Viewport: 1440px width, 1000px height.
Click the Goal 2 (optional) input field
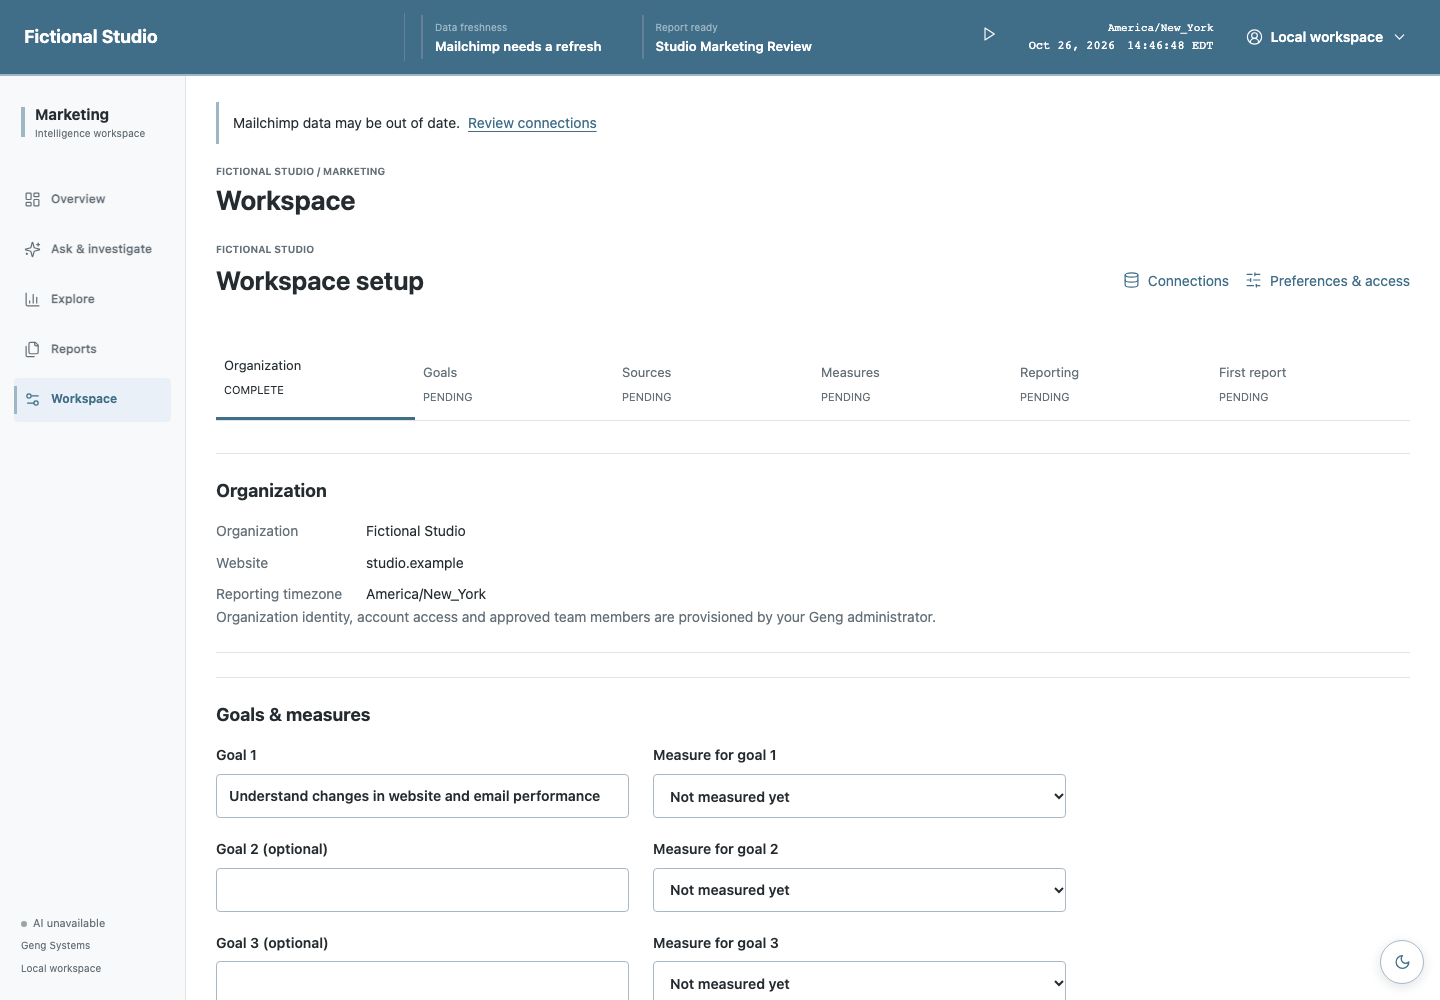pyautogui.click(x=422, y=890)
